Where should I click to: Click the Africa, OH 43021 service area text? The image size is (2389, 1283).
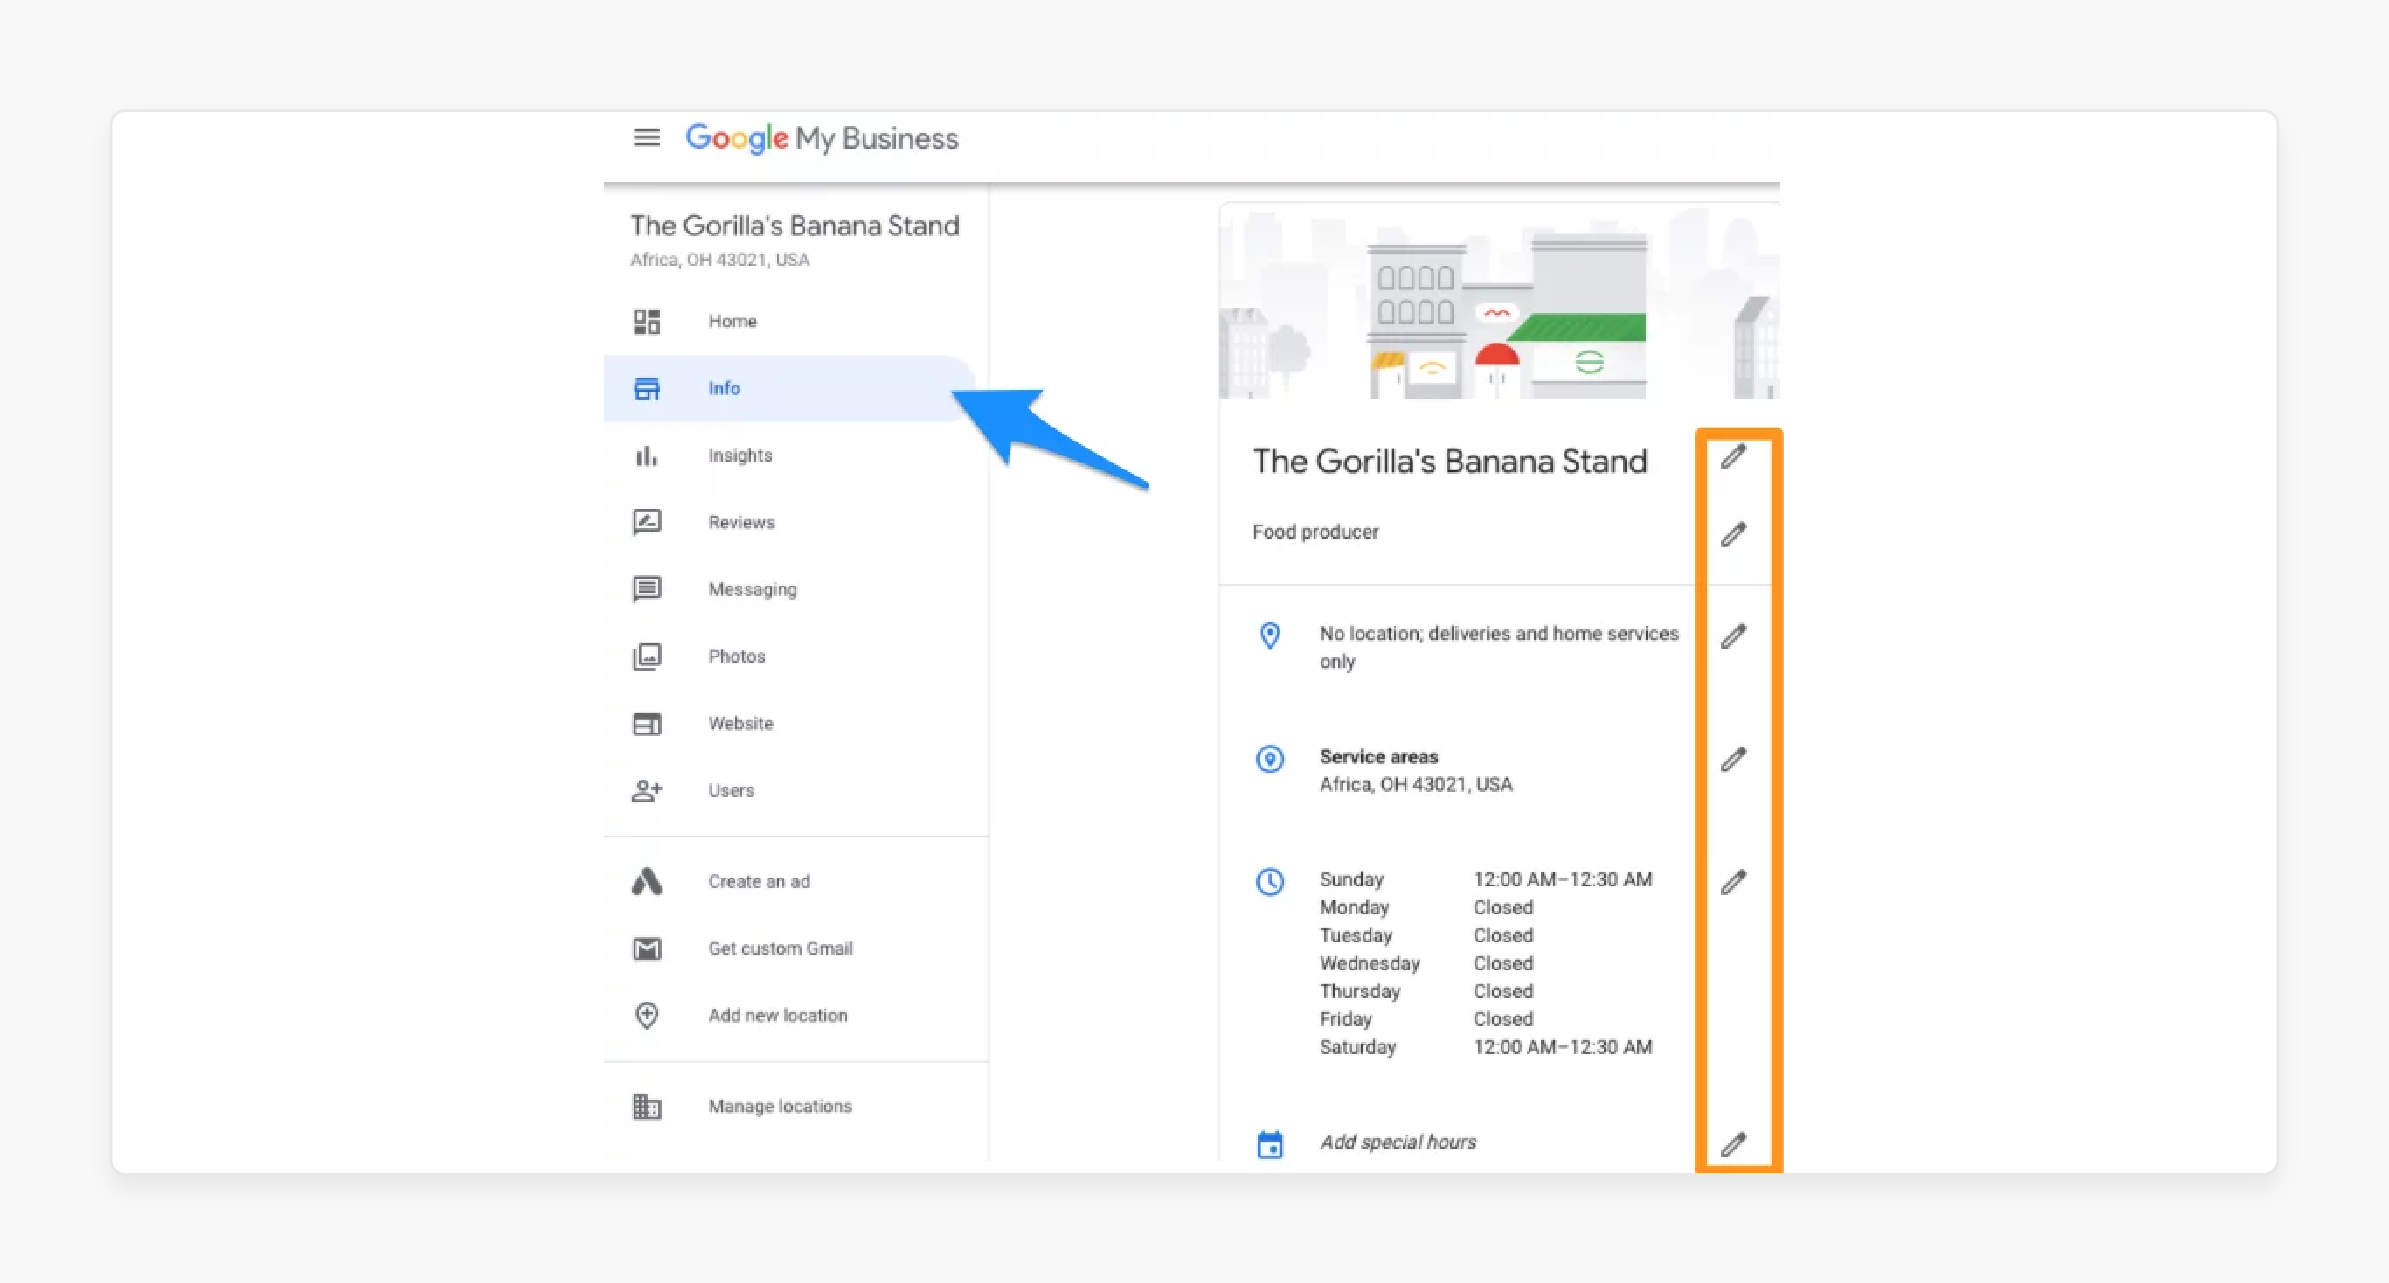[x=1416, y=785]
